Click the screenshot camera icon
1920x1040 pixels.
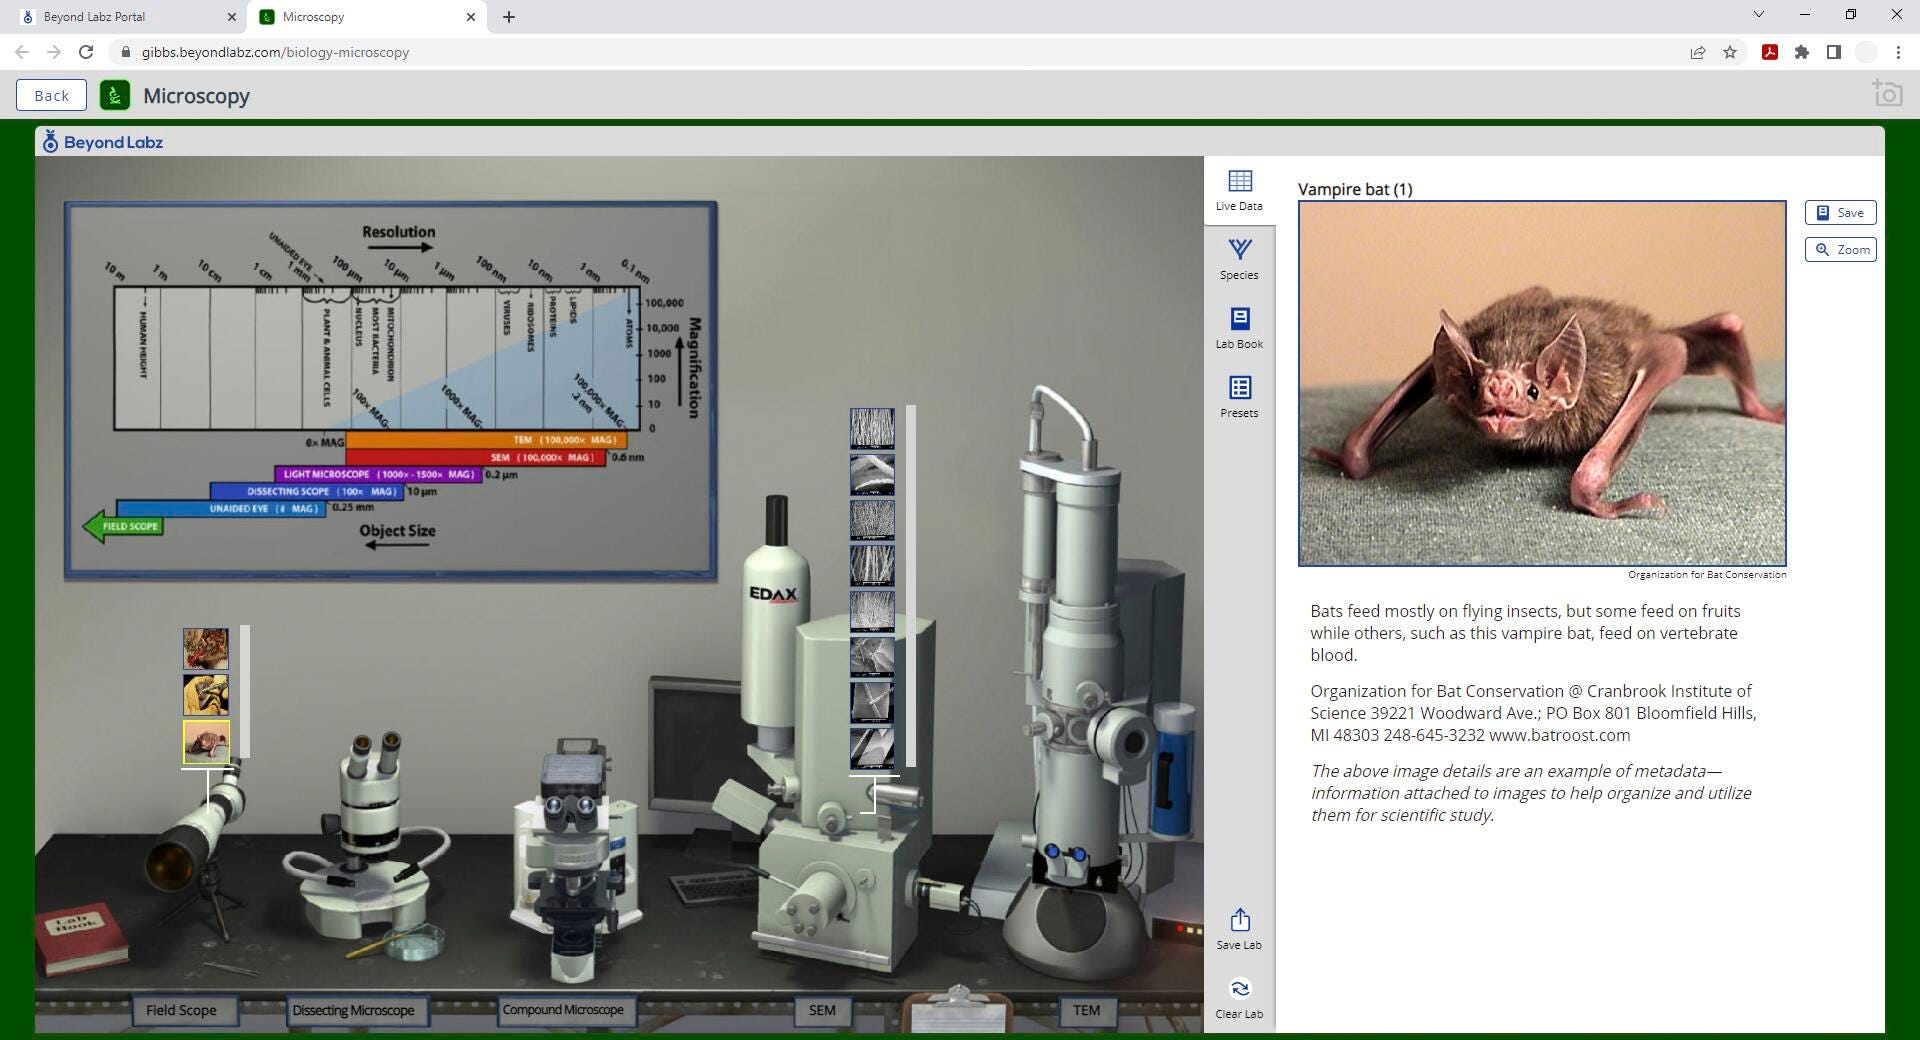(x=1887, y=94)
